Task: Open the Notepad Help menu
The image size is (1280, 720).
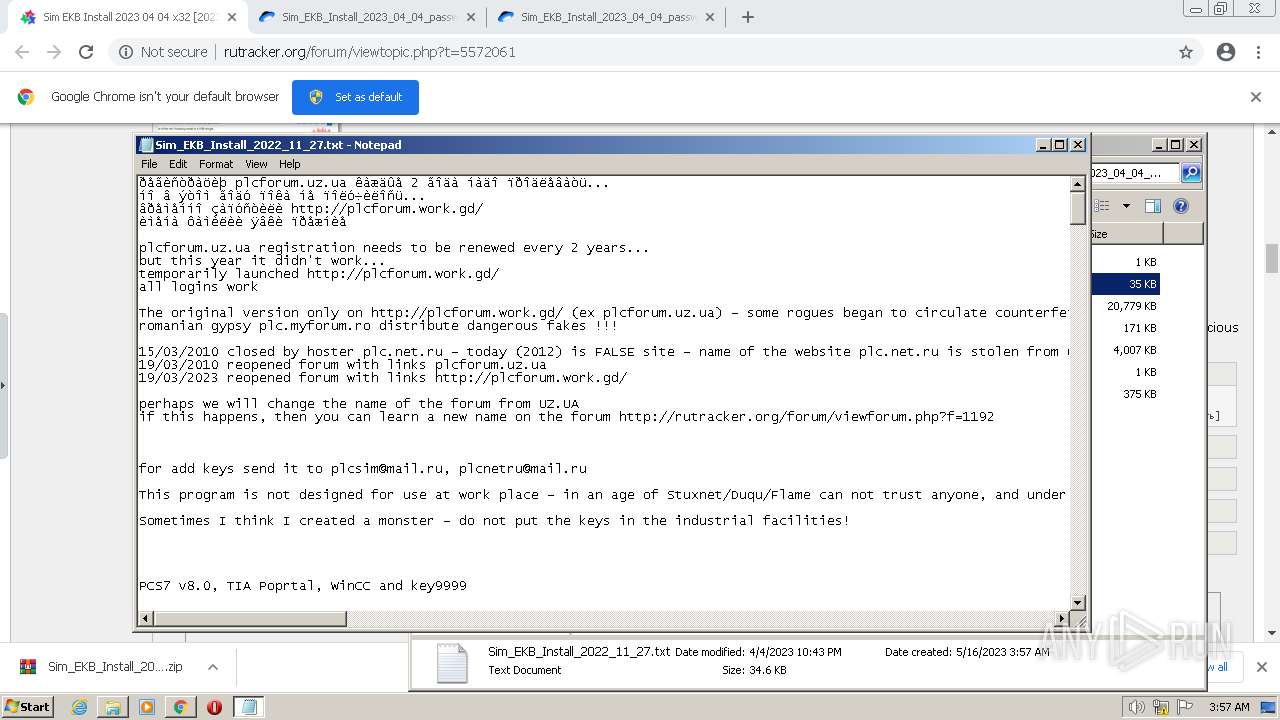Action: click(289, 164)
